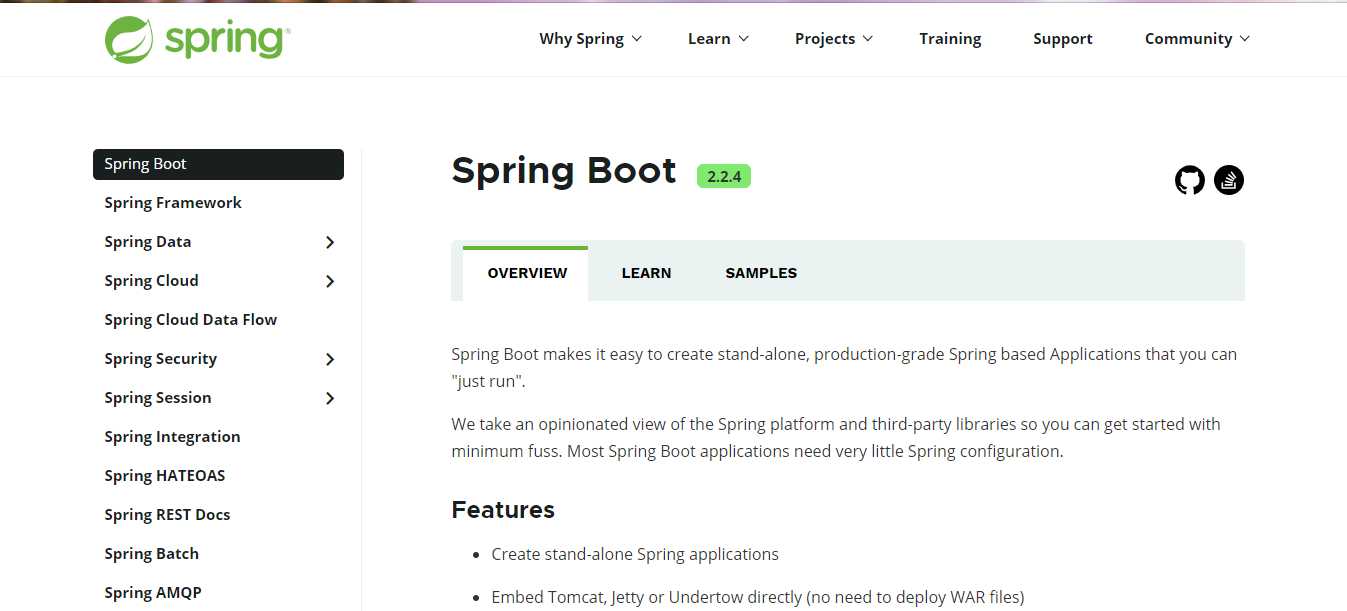Click 'Create stand-alone Spring applications' bullet

[x=635, y=554]
